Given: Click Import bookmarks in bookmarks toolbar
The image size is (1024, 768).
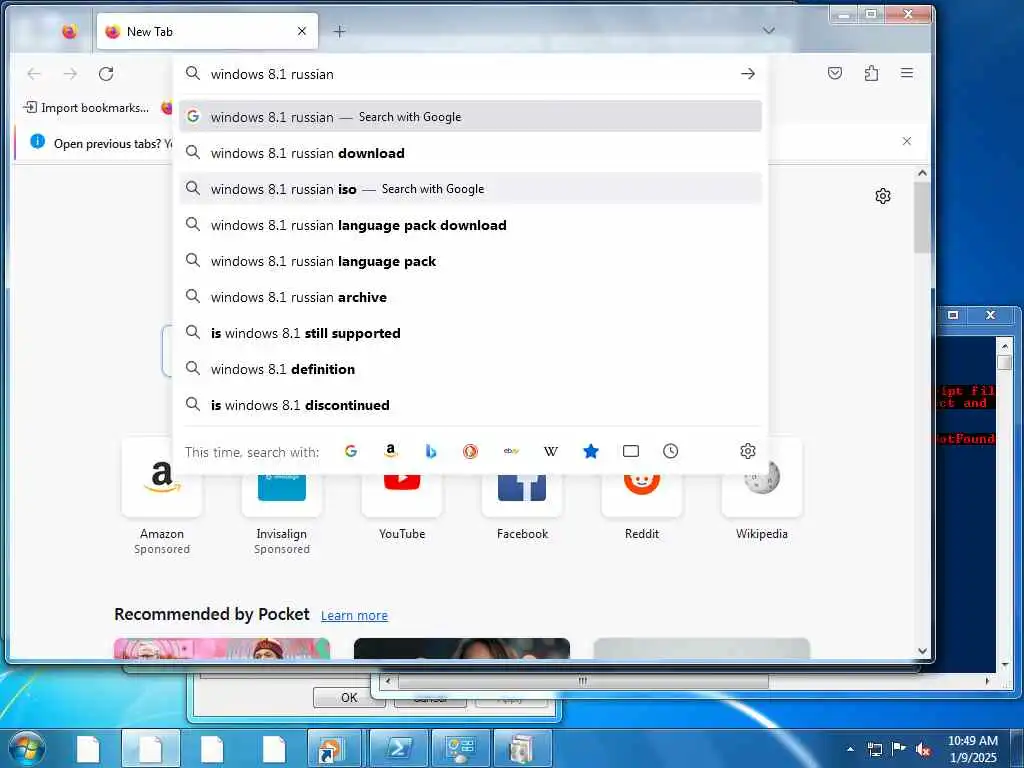Looking at the screenshot, I should (x=86, y=108).
